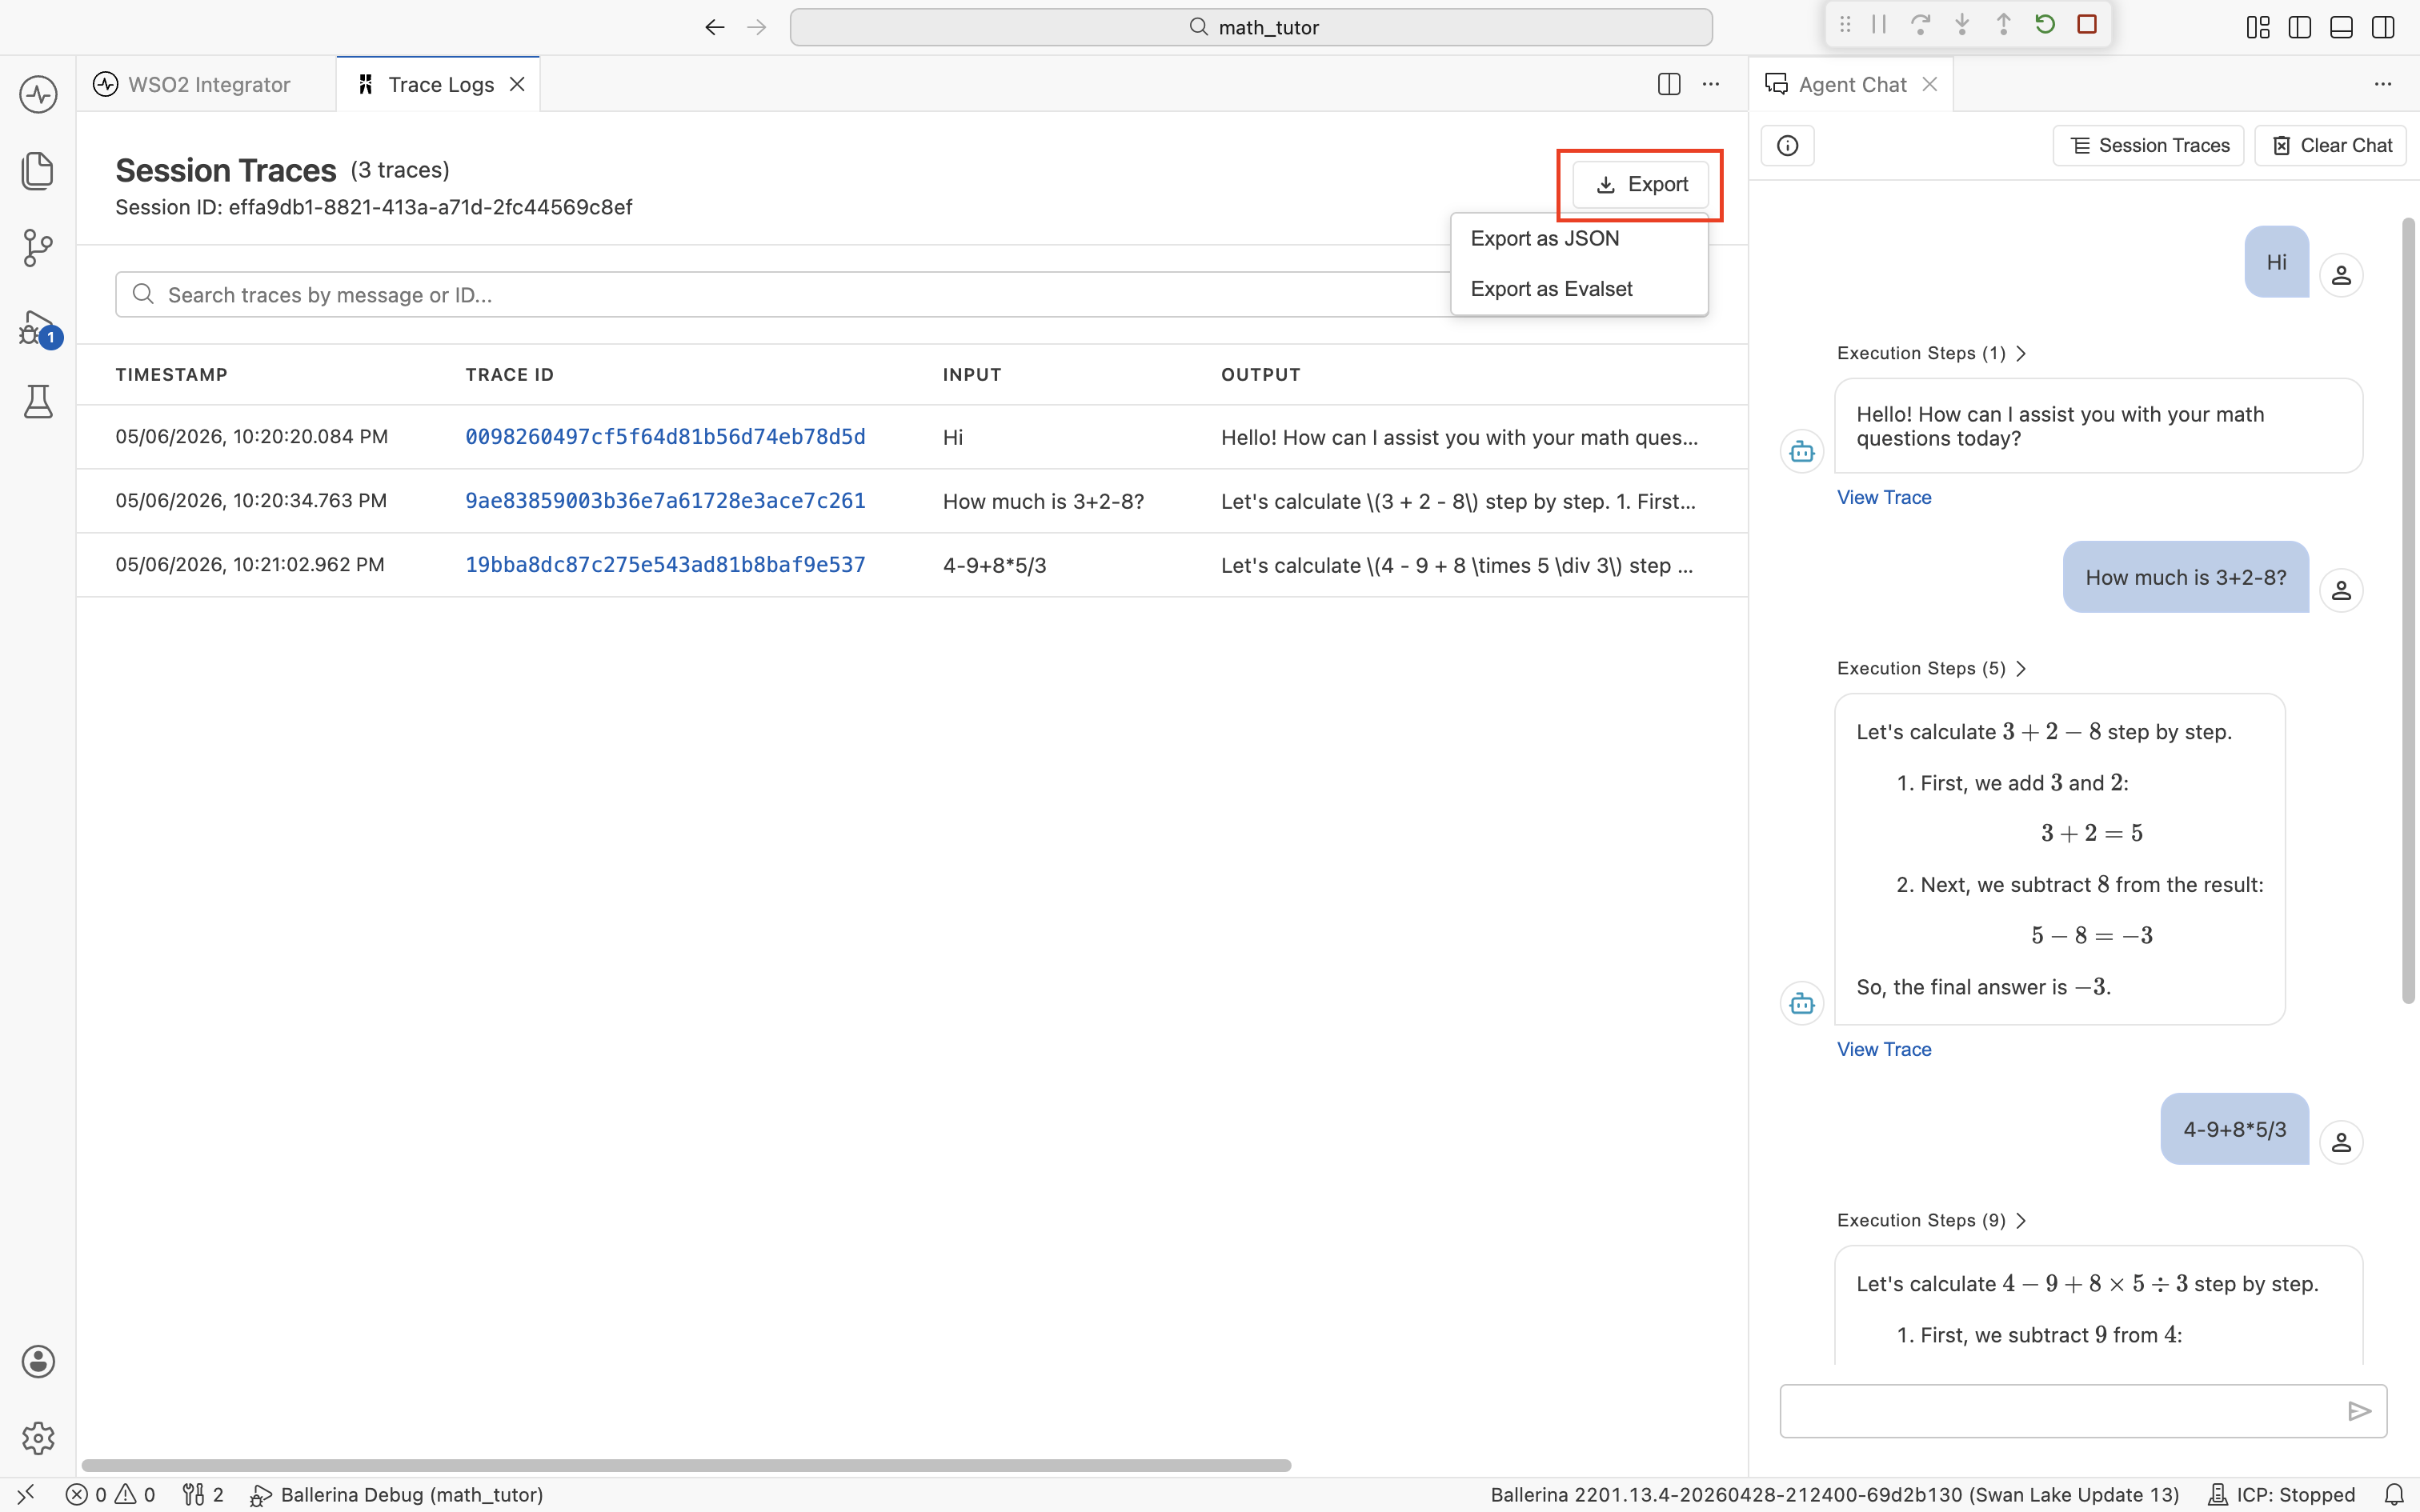Click the Agent Chat info icon button

(1787, 146)
